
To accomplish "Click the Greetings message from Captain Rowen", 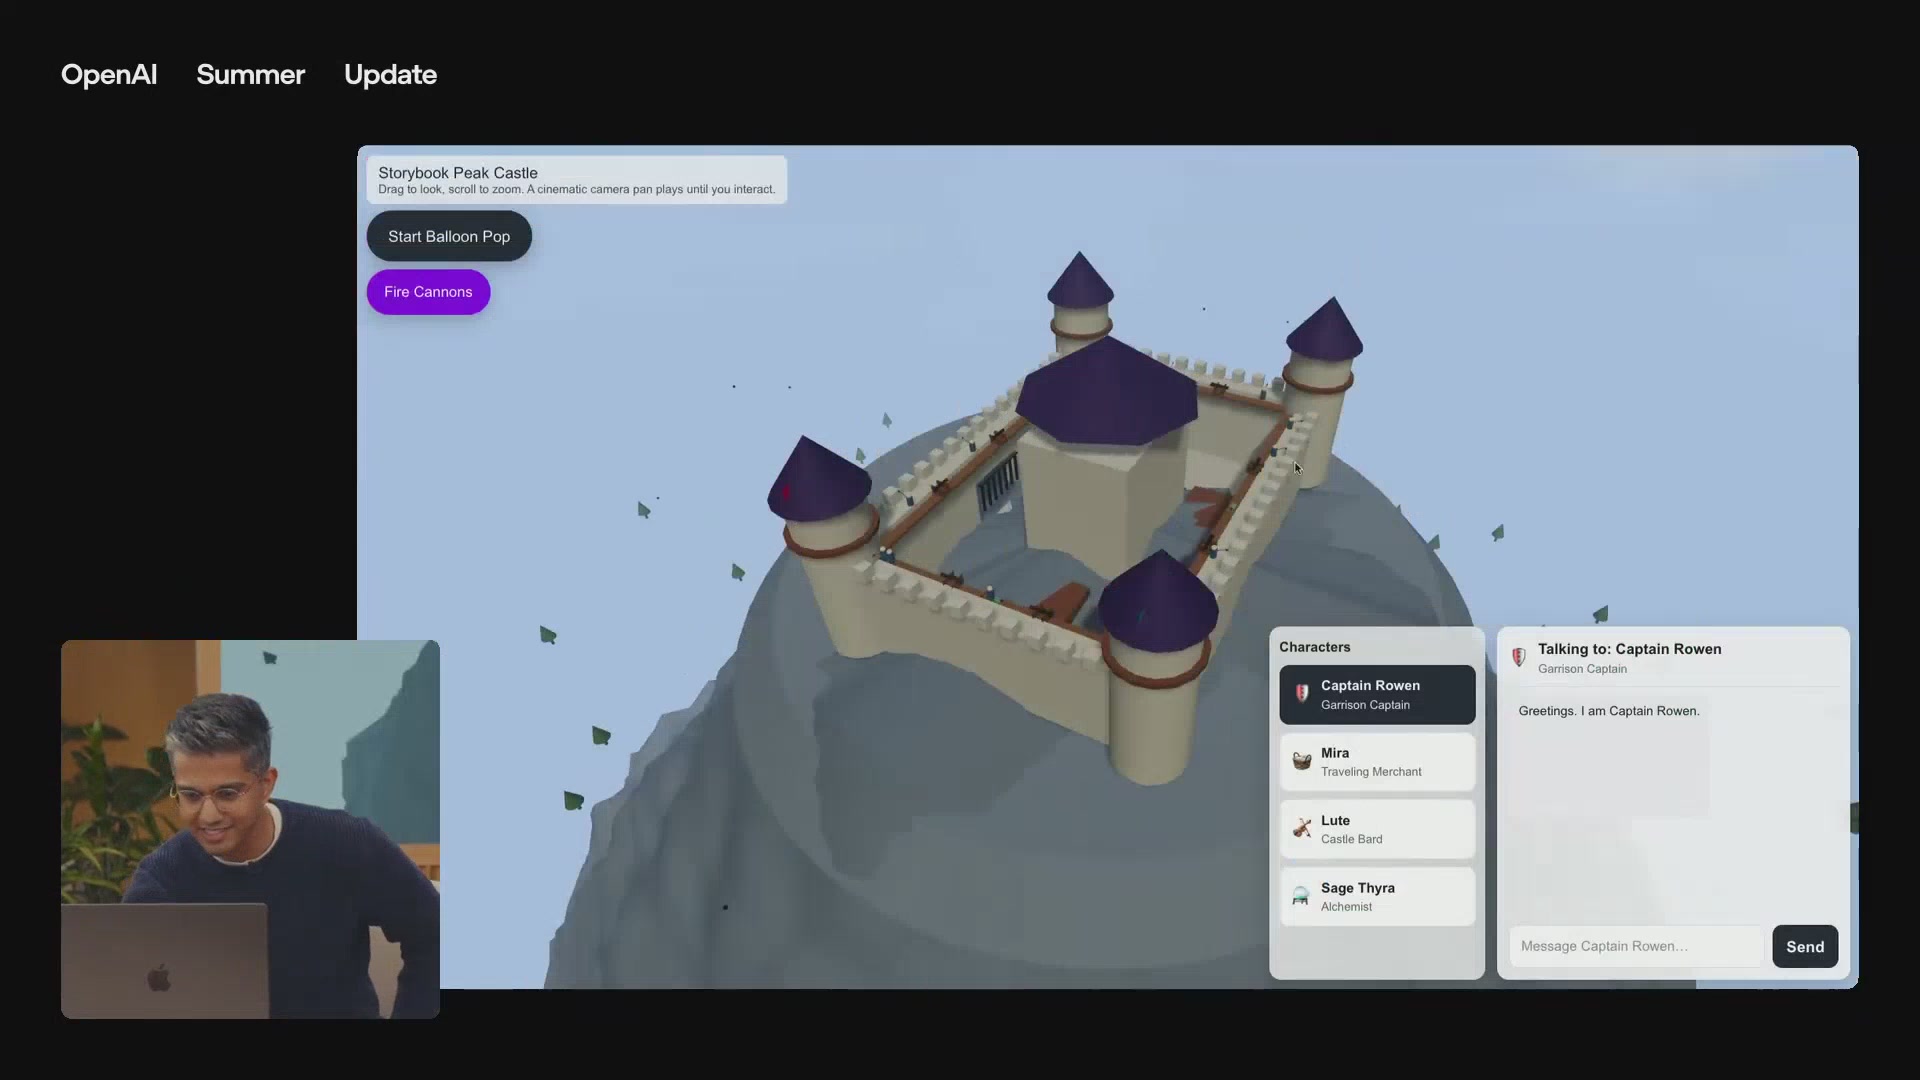I will pos(1609,711).
